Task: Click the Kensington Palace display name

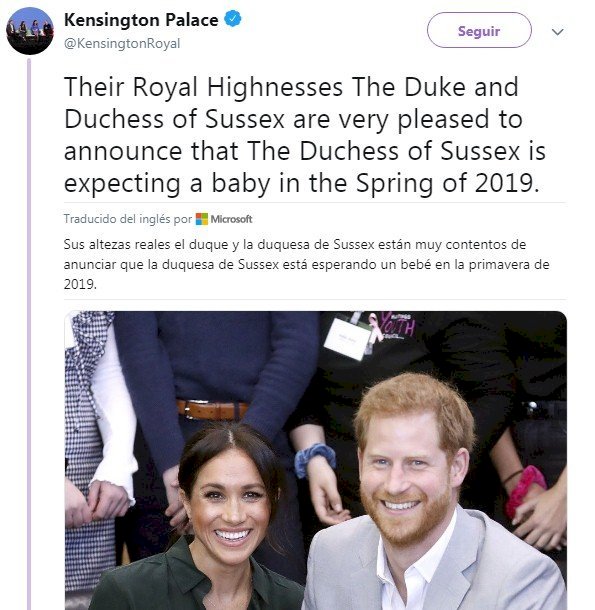Action: (141, 20)
